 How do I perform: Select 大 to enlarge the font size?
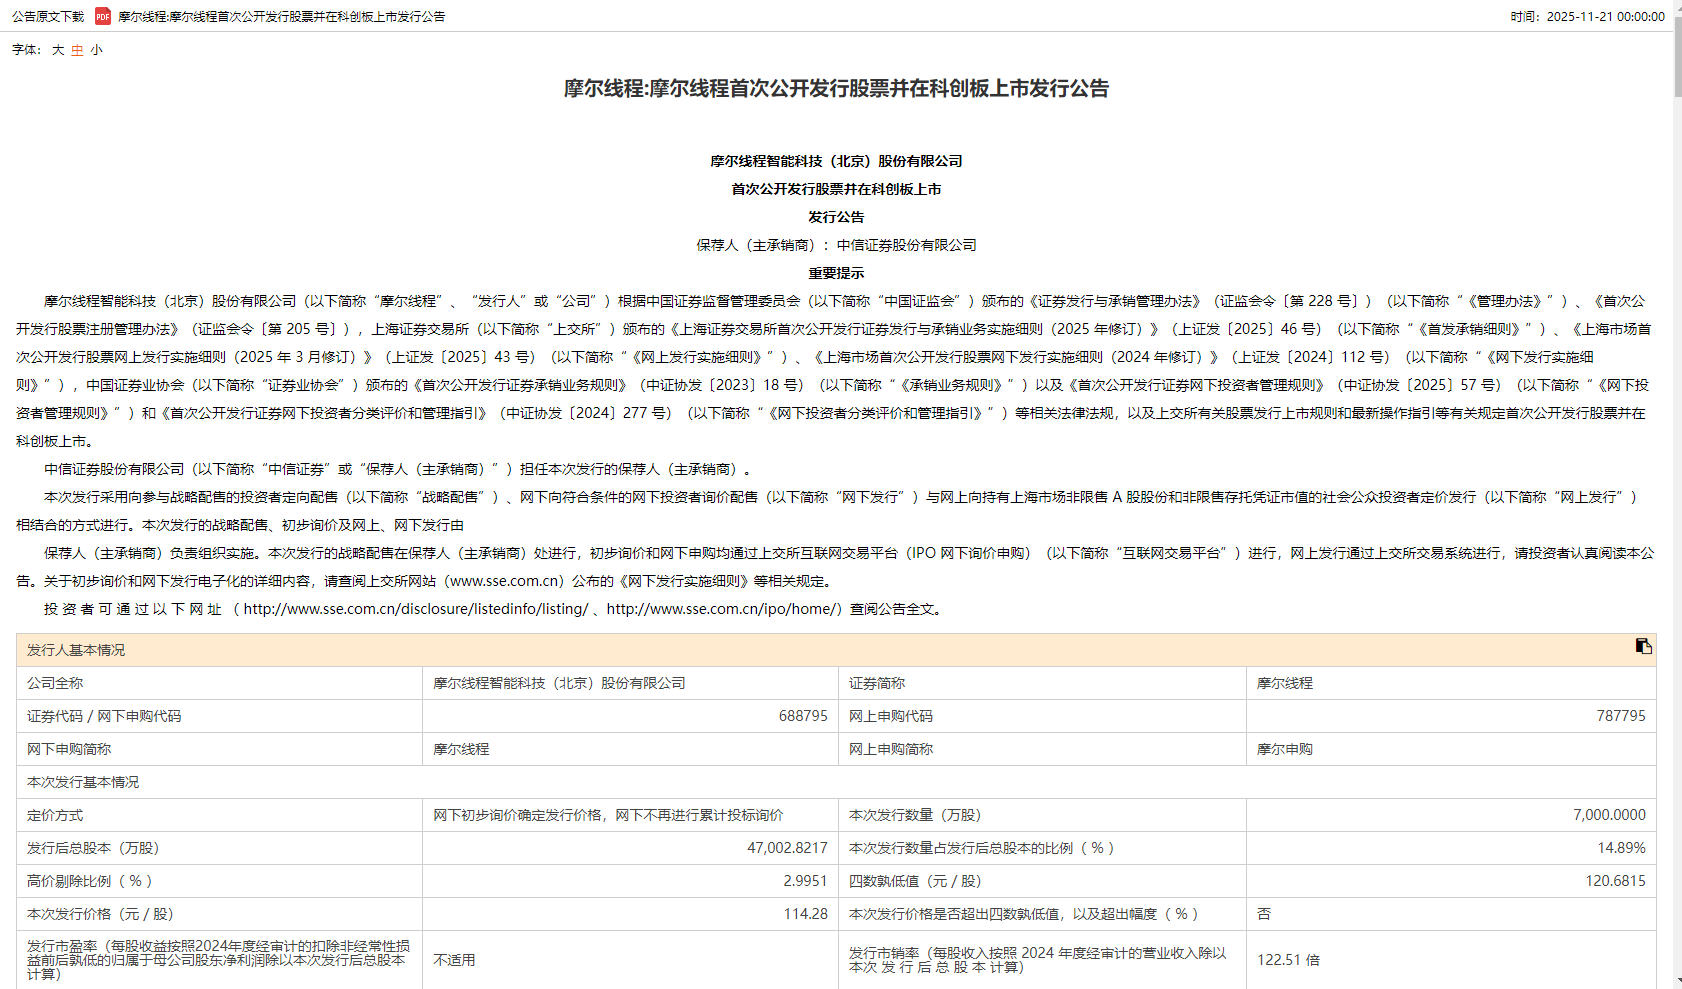tap(57, 49)
